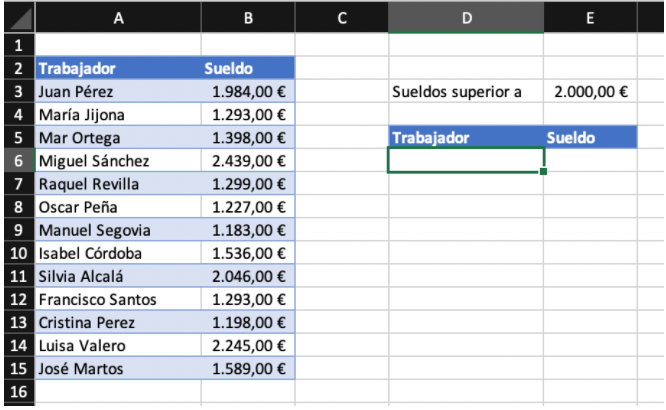Viewport: 666px width, 410px height.
Task: Select highlighted column D header
Action: [x=466, y=18]
